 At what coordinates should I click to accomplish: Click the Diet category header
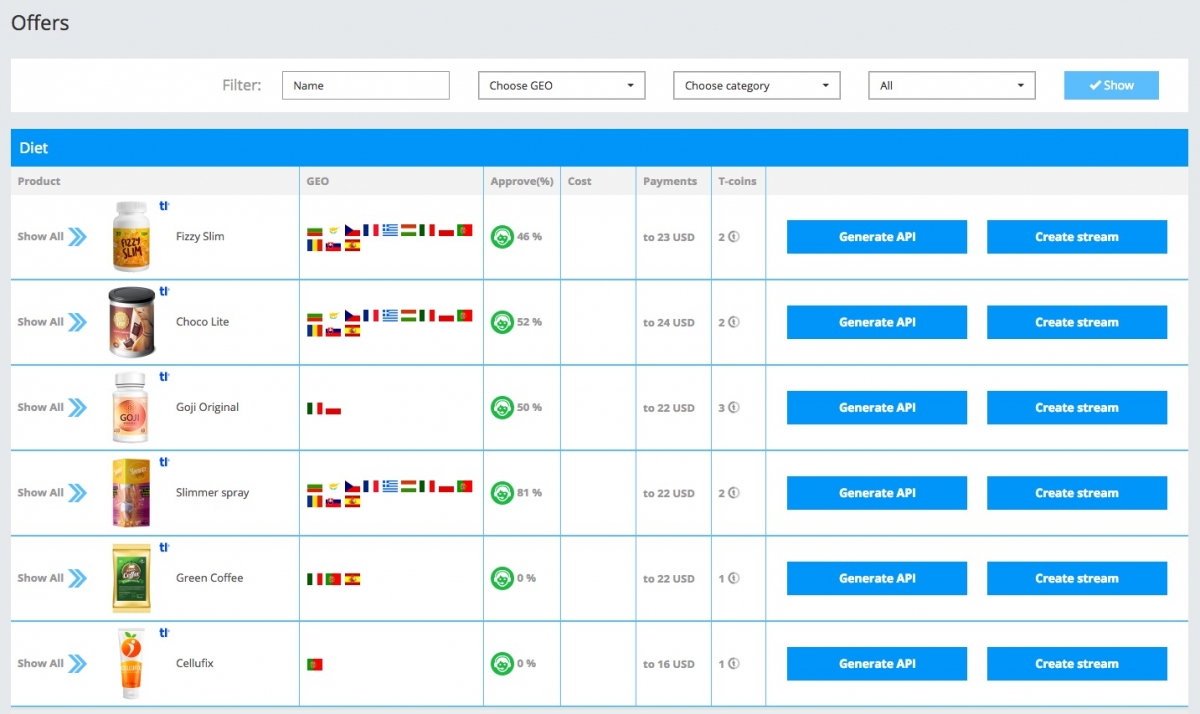(x=33, y=147)
